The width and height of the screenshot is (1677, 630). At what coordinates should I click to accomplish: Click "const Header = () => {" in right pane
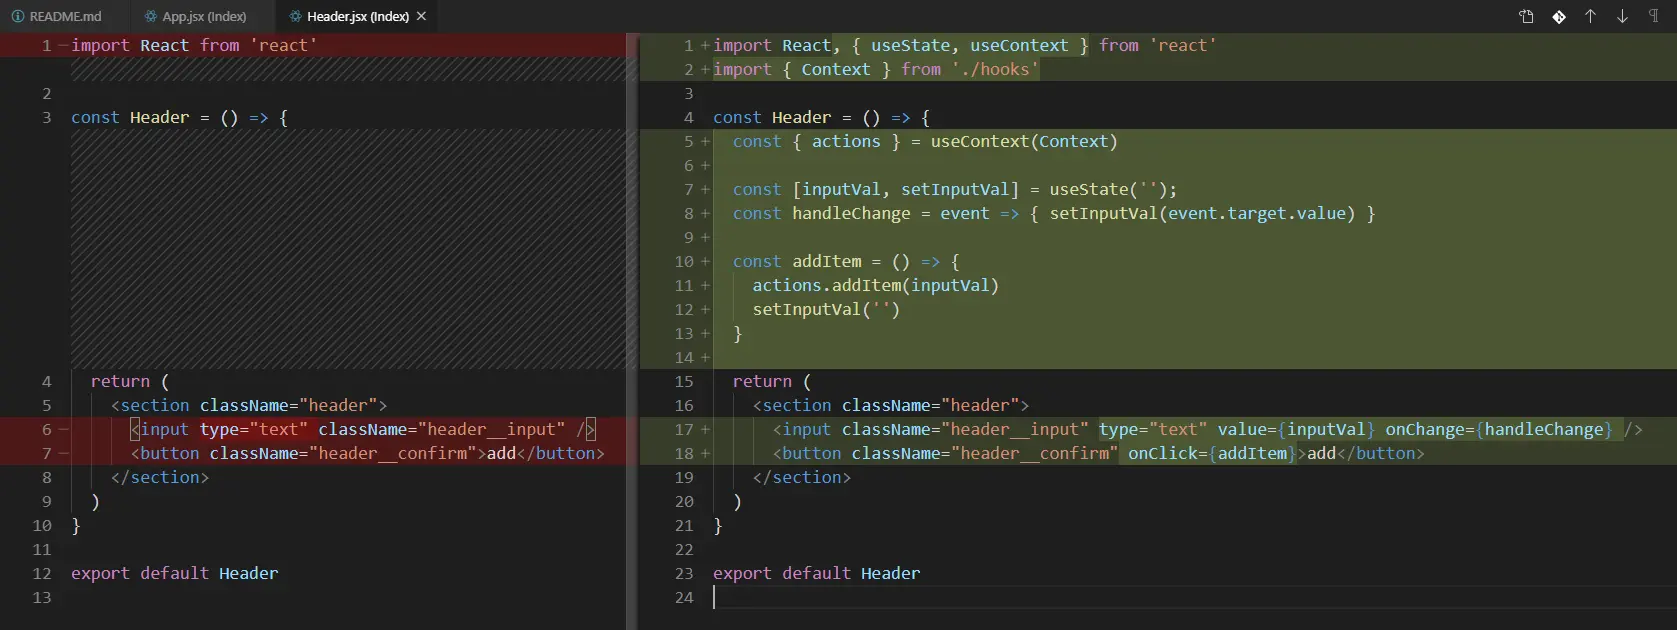[821, 117]
